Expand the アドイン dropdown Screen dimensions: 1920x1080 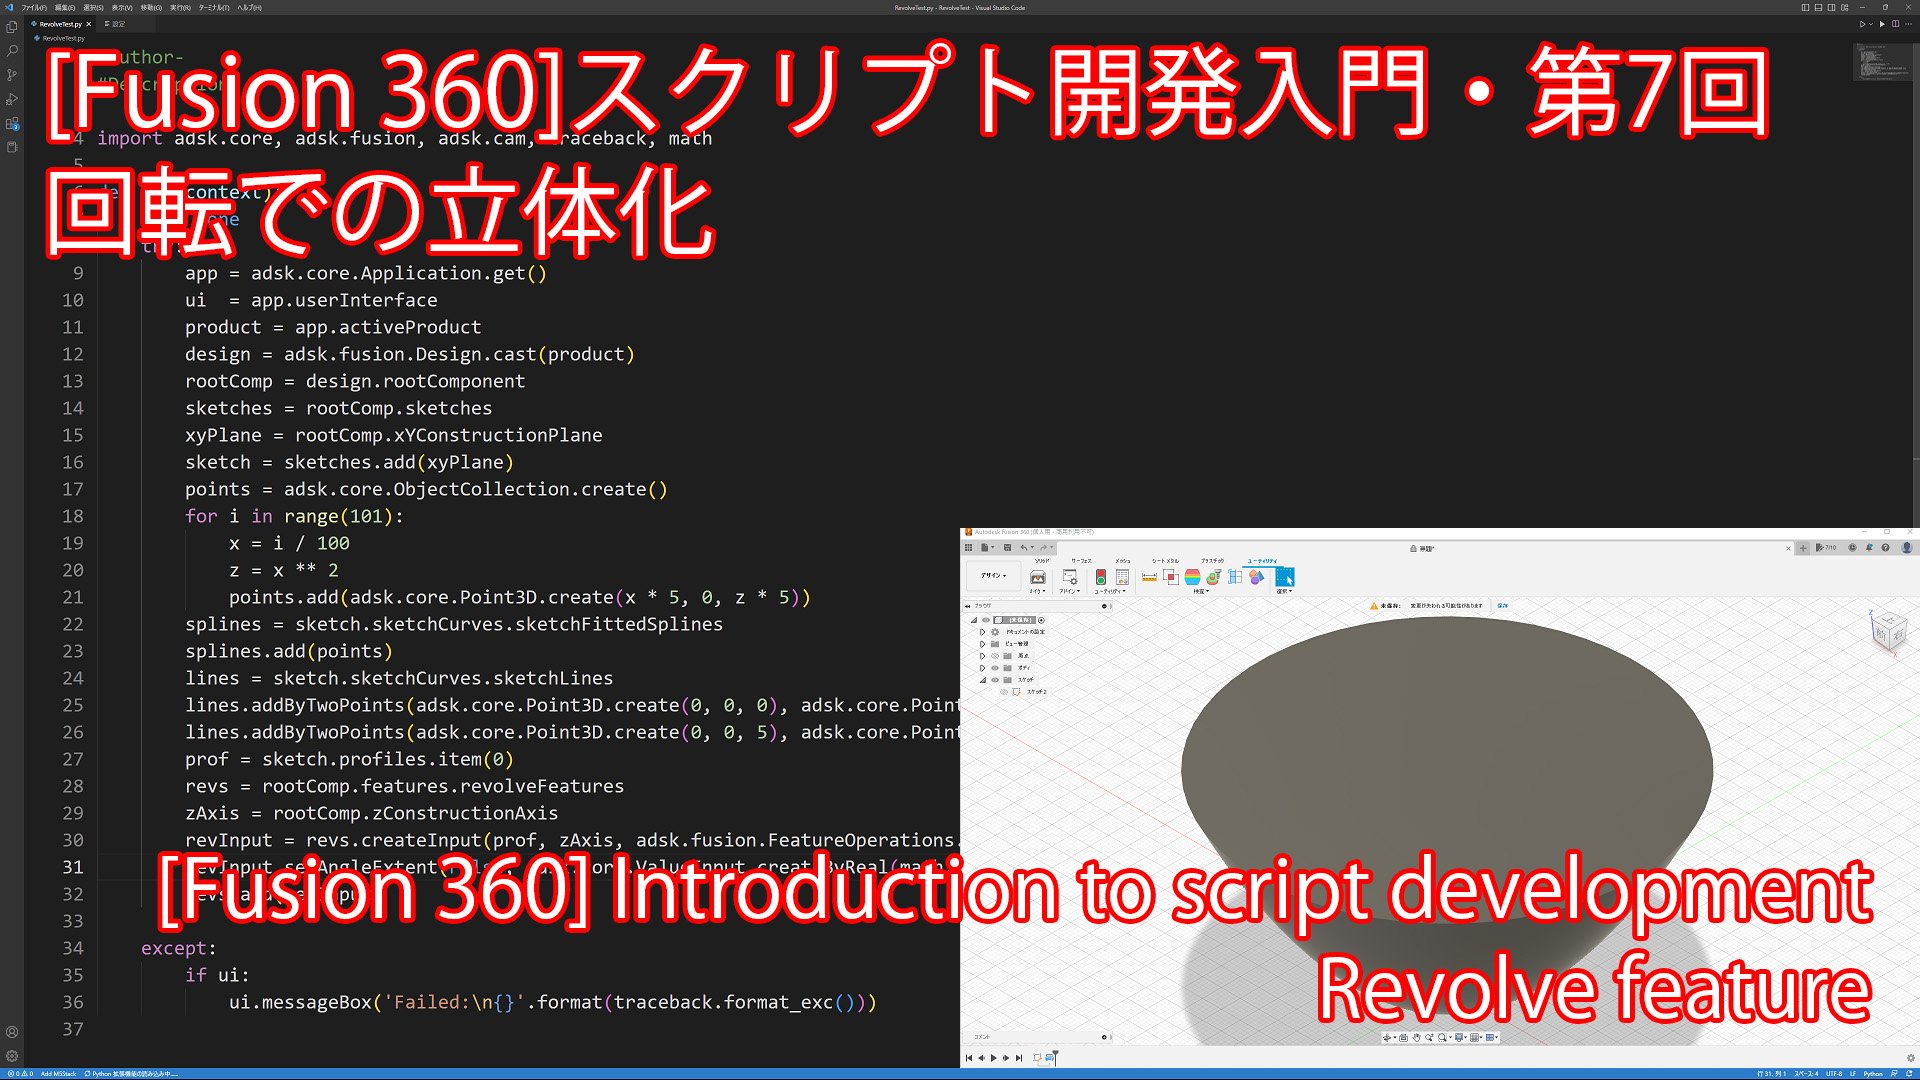(x=1070, y=591)
